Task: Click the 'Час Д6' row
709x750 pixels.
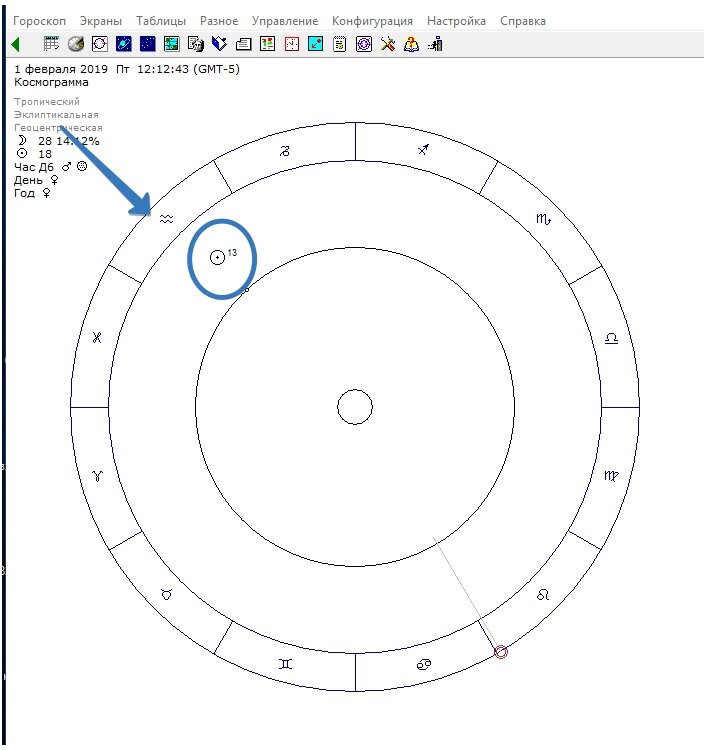Action: (51, 167)
